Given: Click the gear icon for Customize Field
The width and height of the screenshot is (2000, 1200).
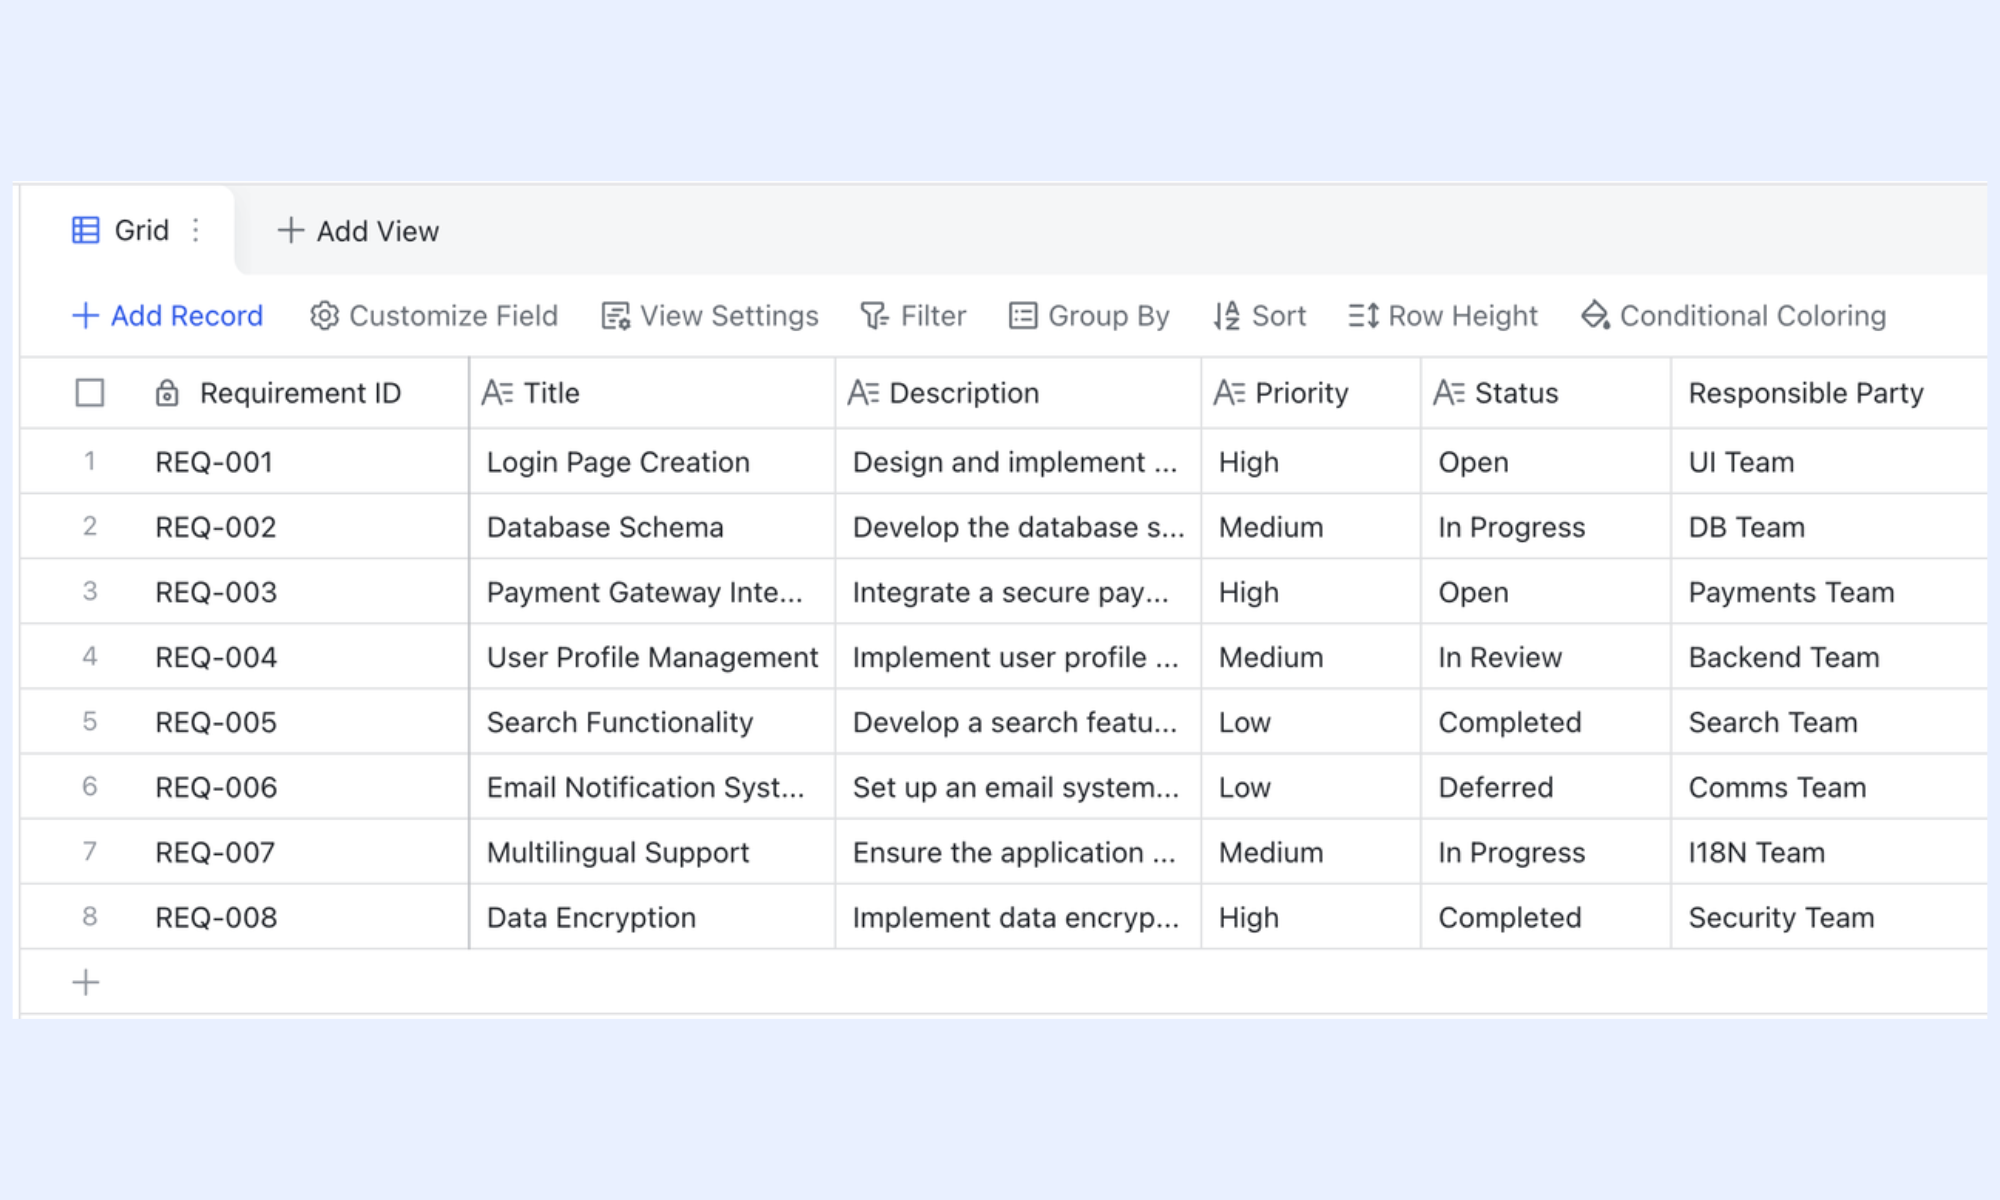Looking at the screenshot, I should tap(324, 316).
